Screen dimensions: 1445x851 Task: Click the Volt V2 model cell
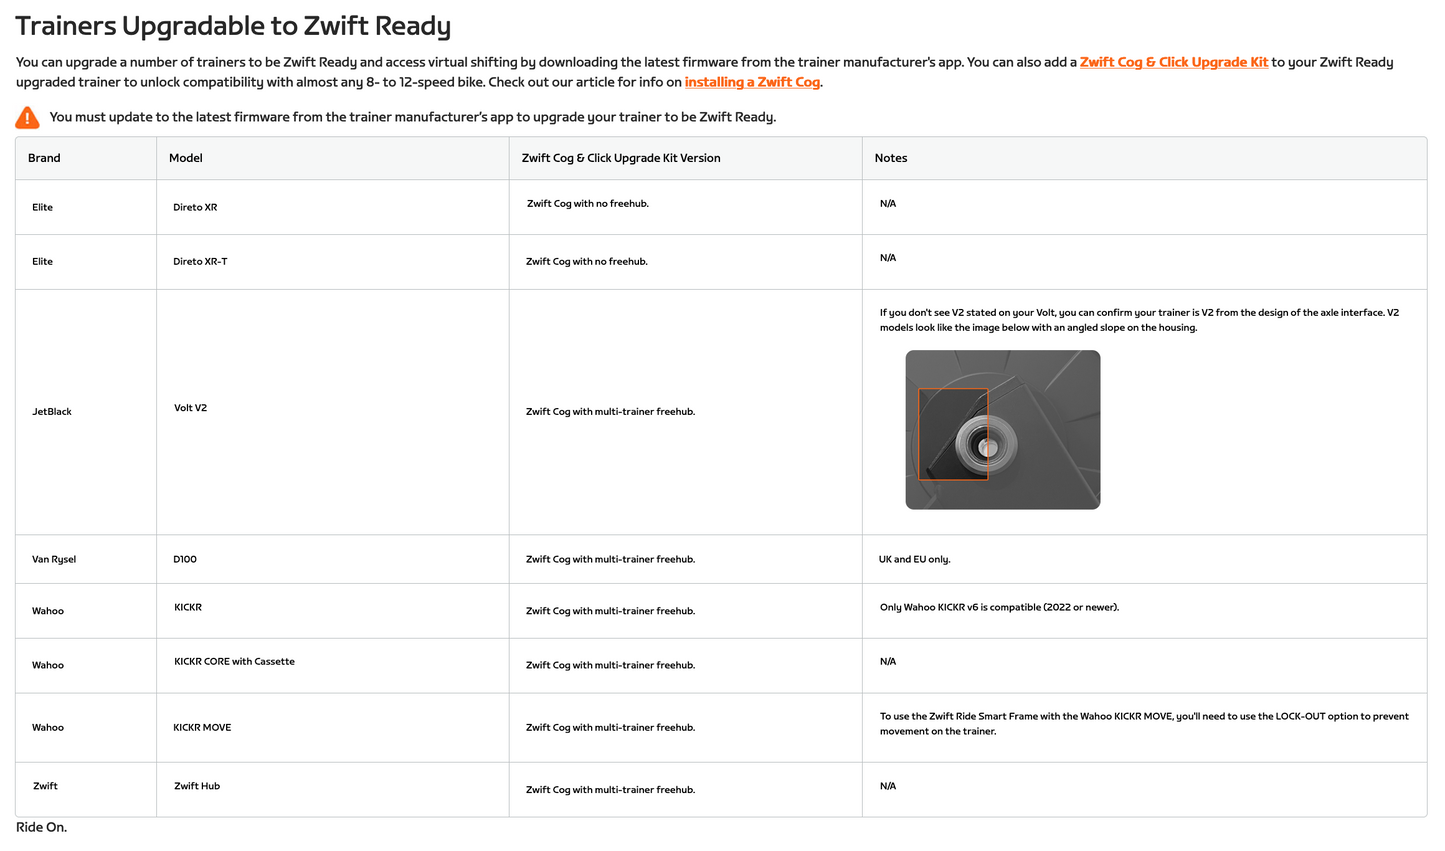pyautogui.click(x=190, y=408)
